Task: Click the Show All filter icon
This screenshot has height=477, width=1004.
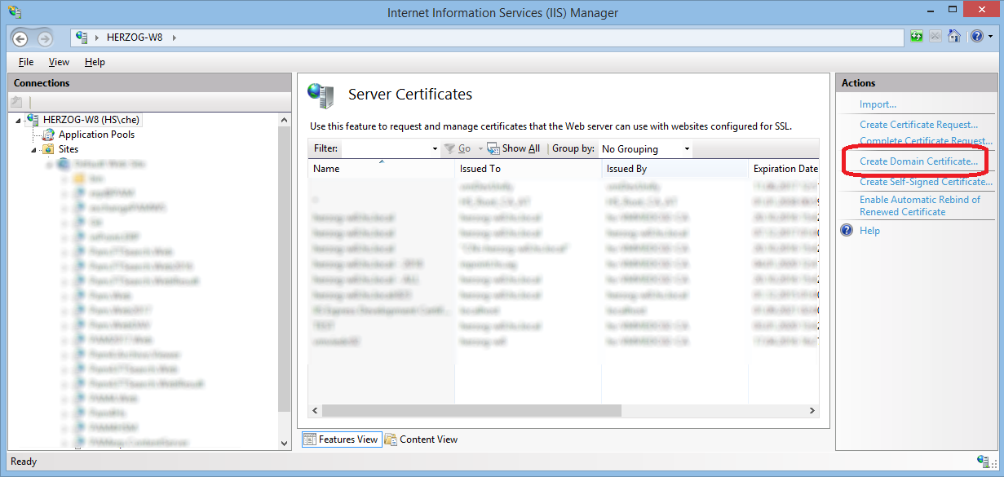Action: click(x=494, y=149)
